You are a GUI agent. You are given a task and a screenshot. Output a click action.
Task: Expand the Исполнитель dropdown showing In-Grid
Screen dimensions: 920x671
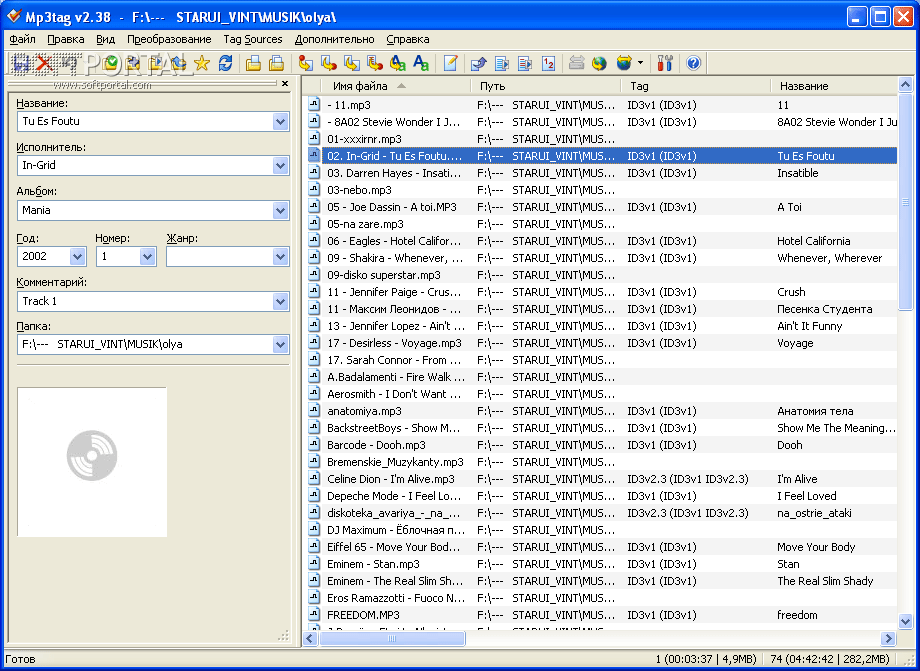coord(280,165)
